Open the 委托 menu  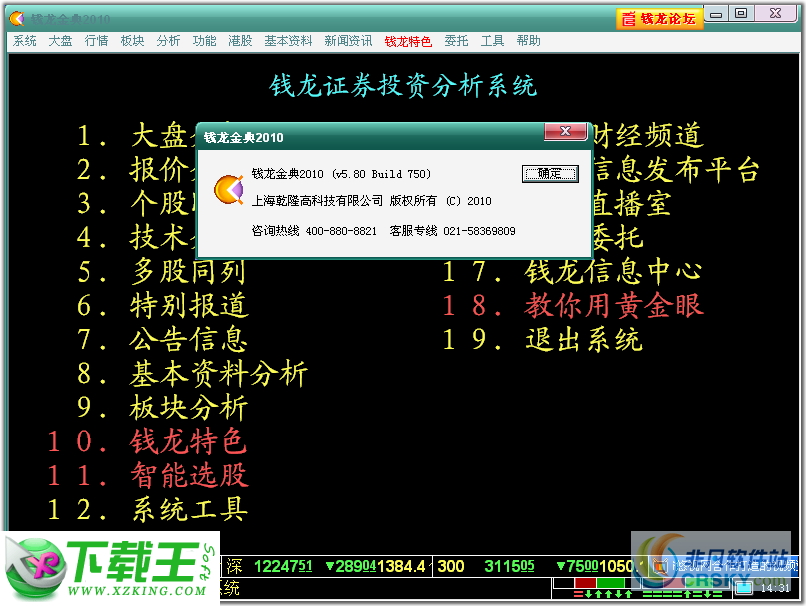(456, 41)
